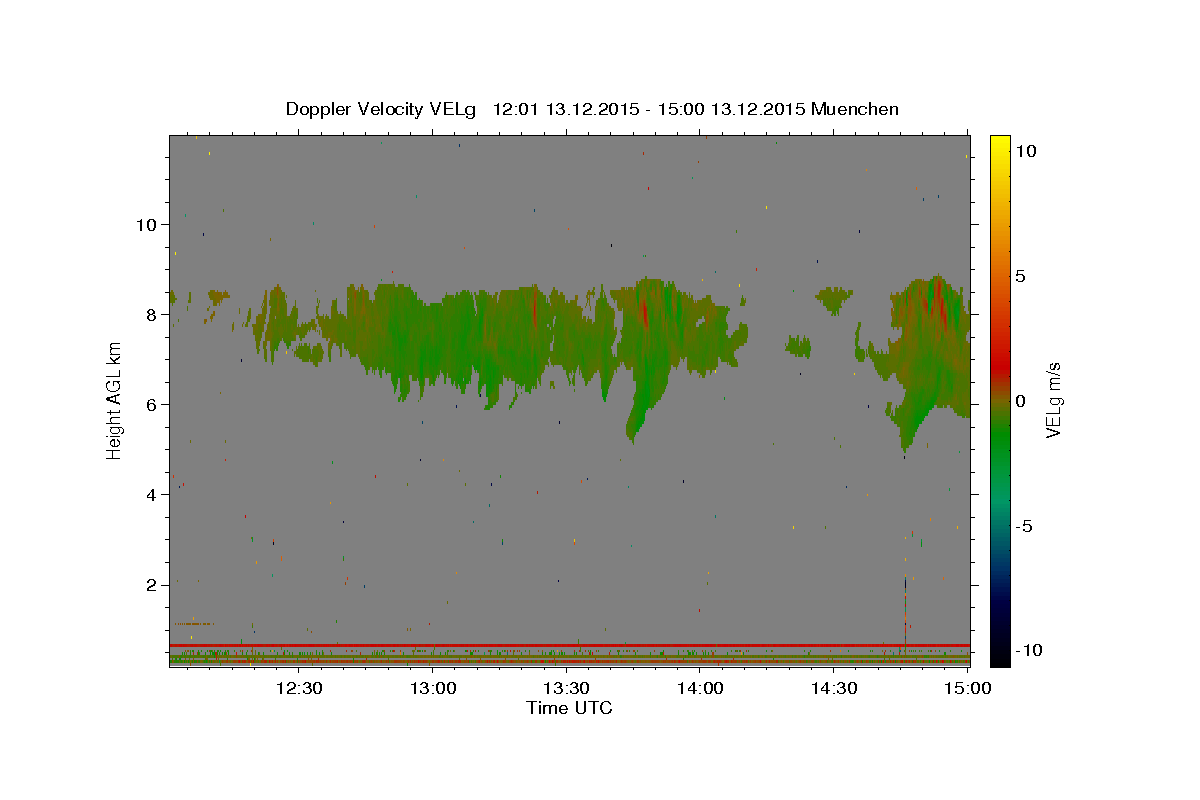Click the small isolated cloud patch near 14:22

(x=798, y=347)
